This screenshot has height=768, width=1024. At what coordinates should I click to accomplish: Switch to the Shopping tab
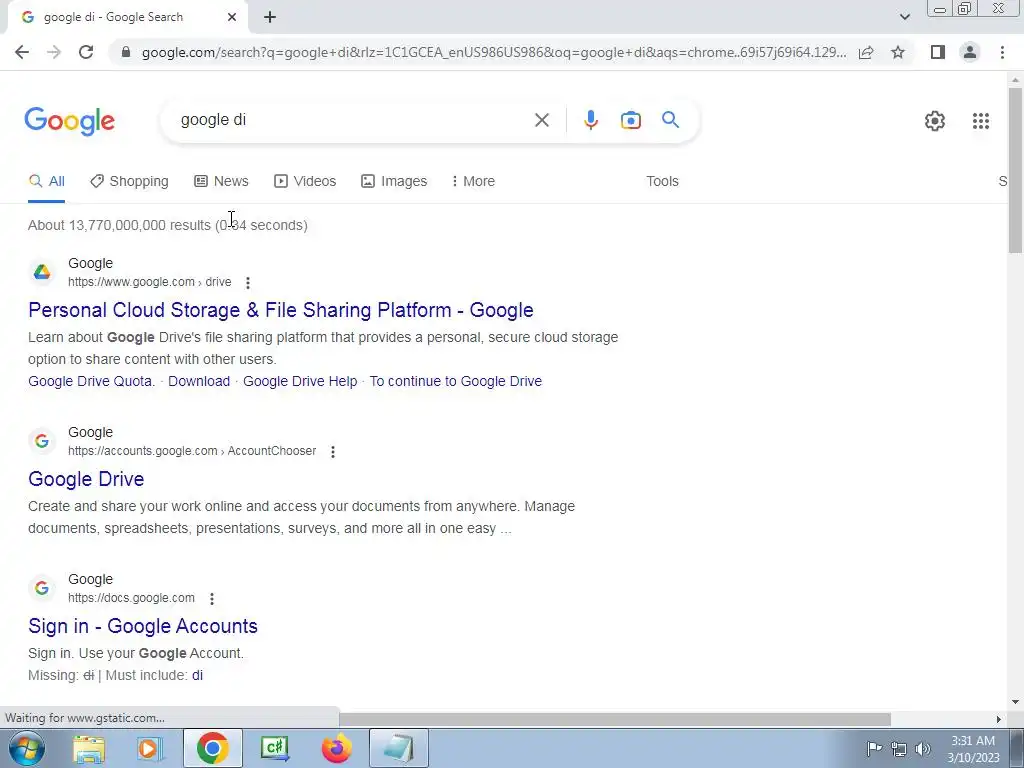point(129,182)
